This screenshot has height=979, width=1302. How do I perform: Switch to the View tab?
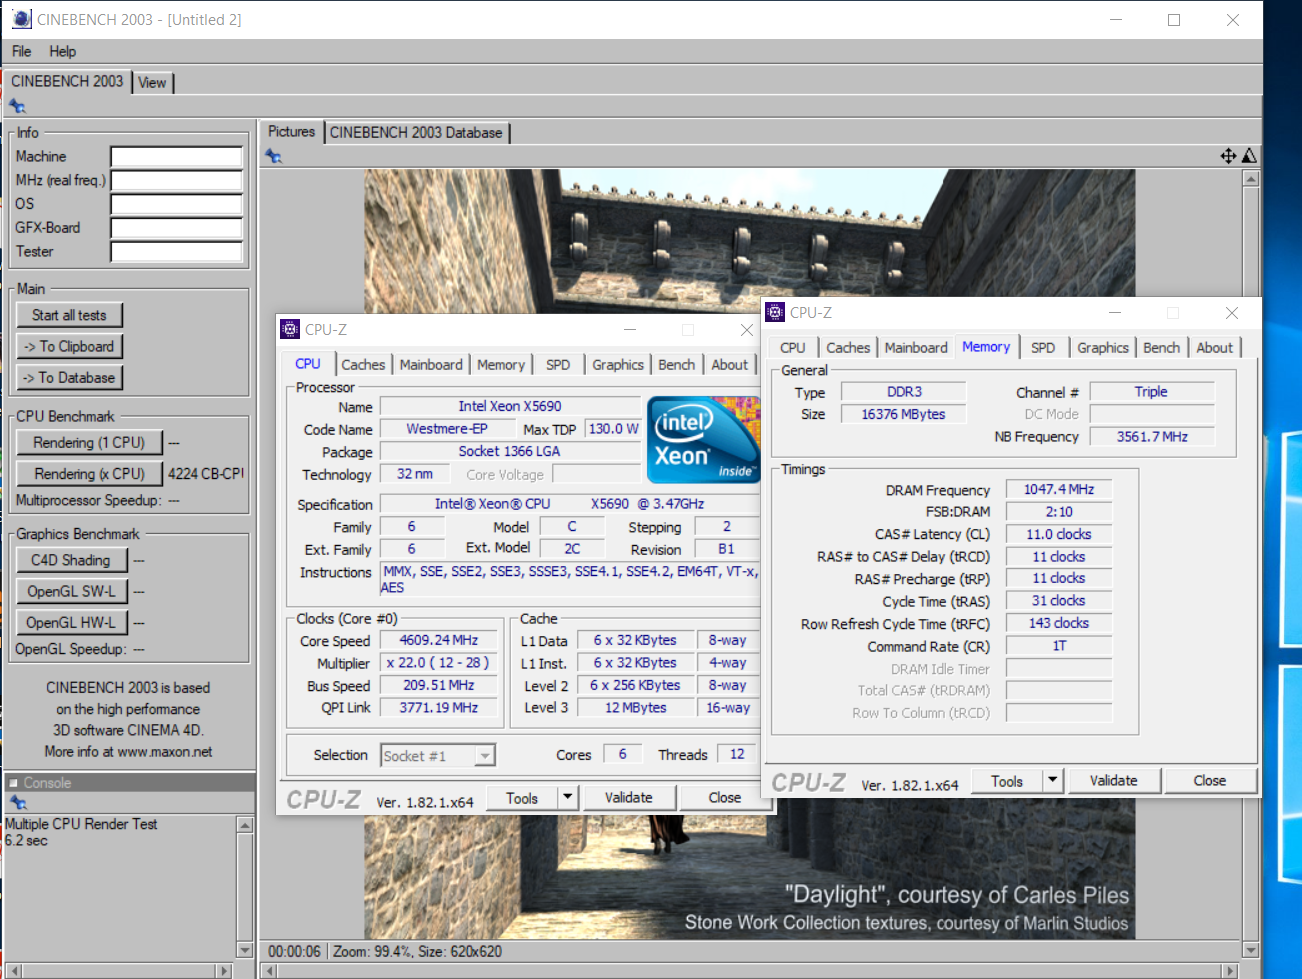[x=152, y=83]
